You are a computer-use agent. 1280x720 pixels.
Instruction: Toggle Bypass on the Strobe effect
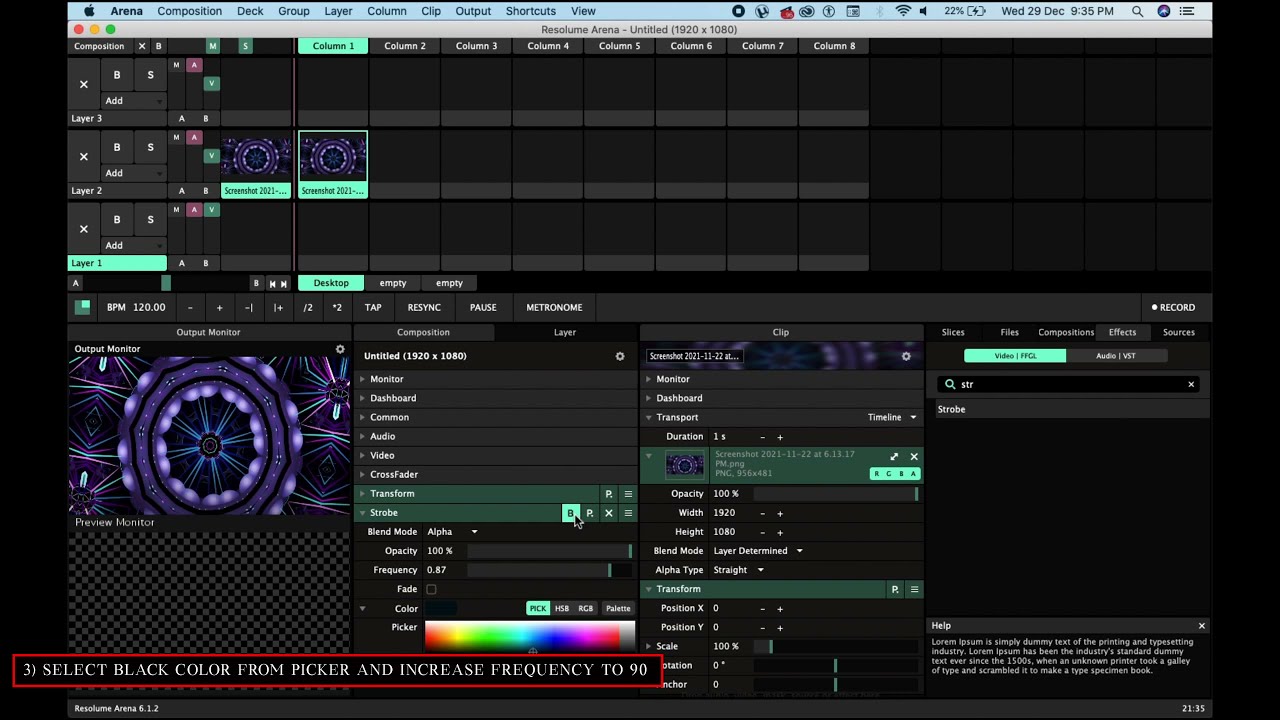(x=571, y=513)
